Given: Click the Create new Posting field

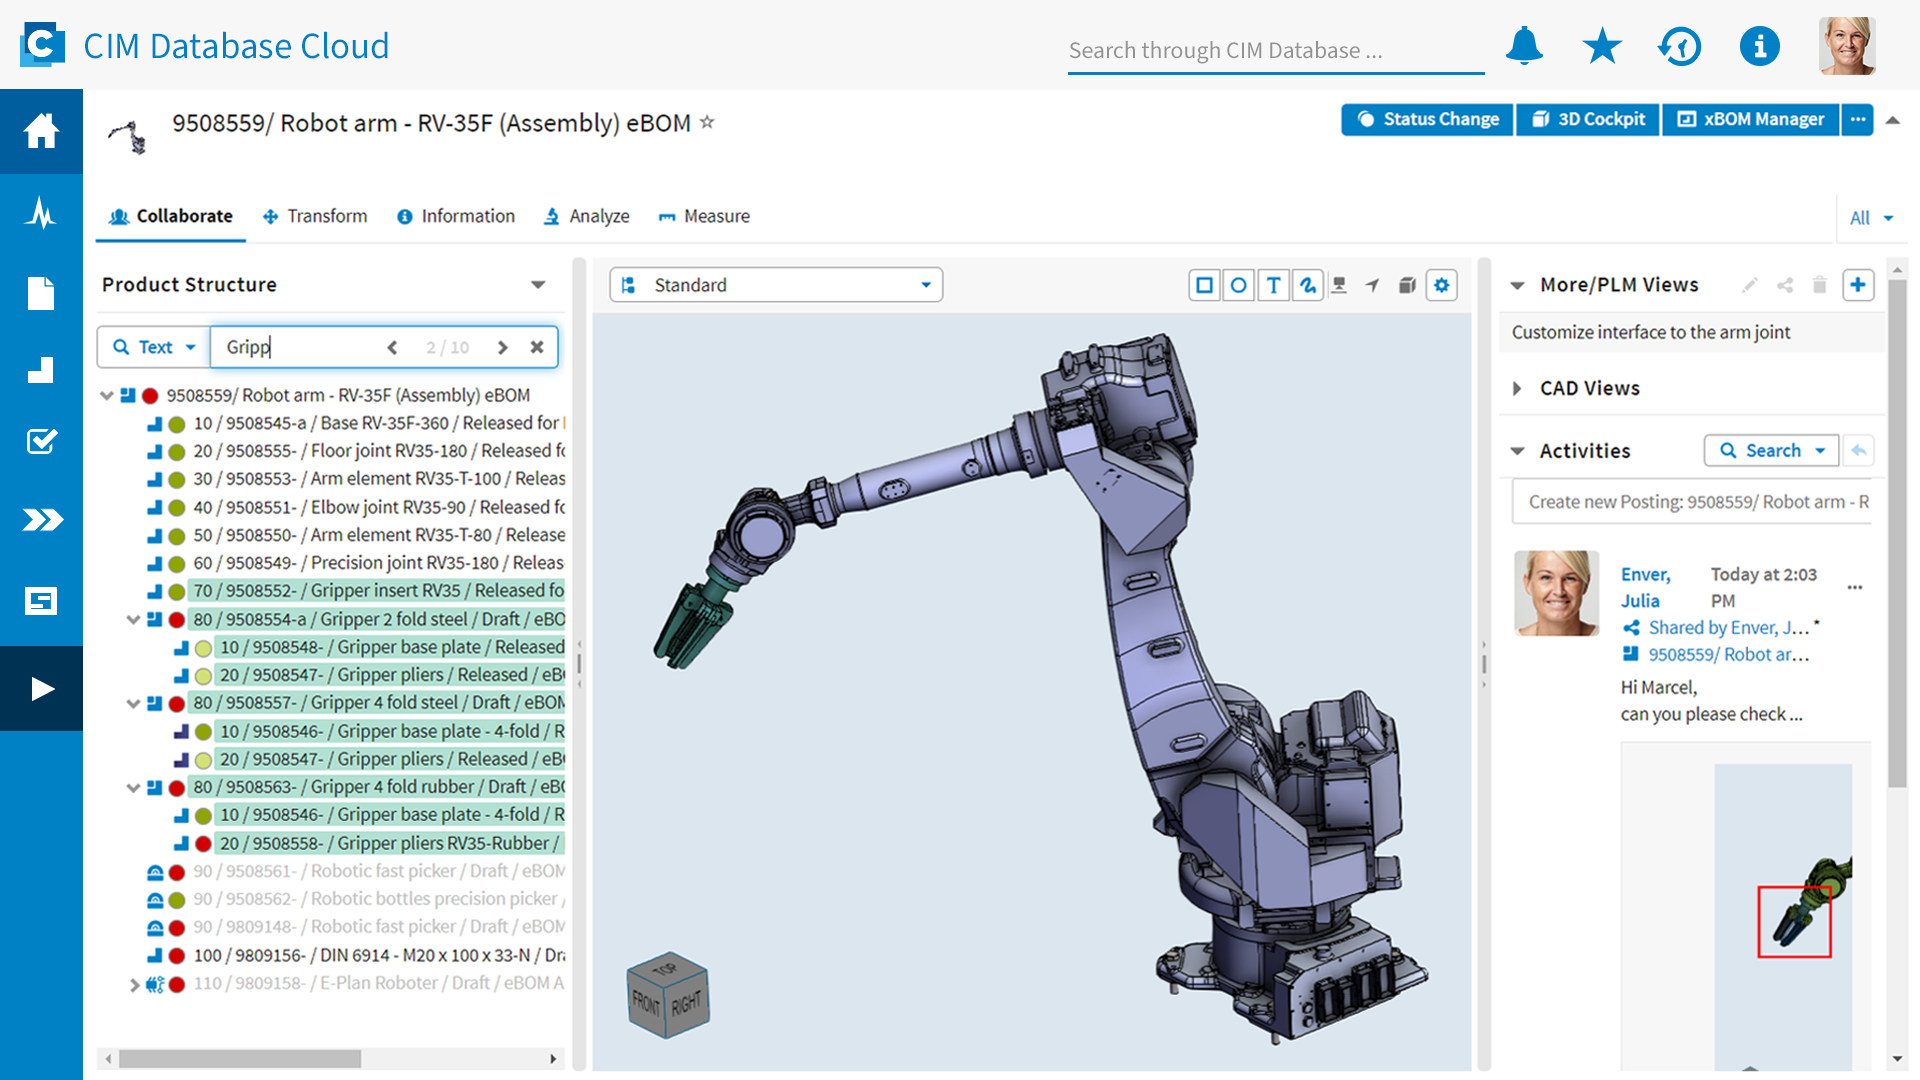Looking at the screenshot, I should 1691,502.
